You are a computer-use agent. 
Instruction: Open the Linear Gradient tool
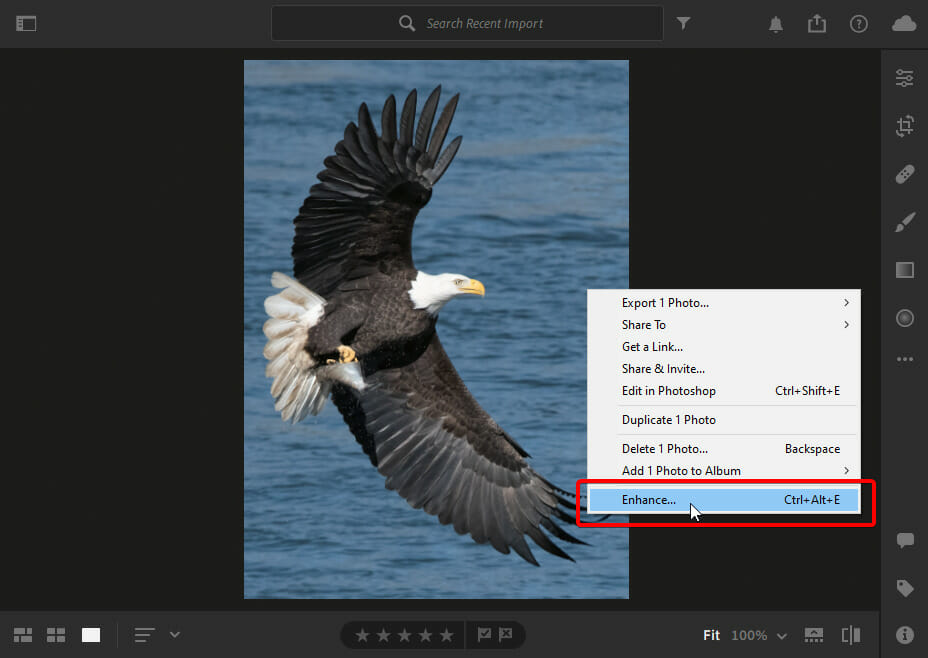[x=904, y=270]
